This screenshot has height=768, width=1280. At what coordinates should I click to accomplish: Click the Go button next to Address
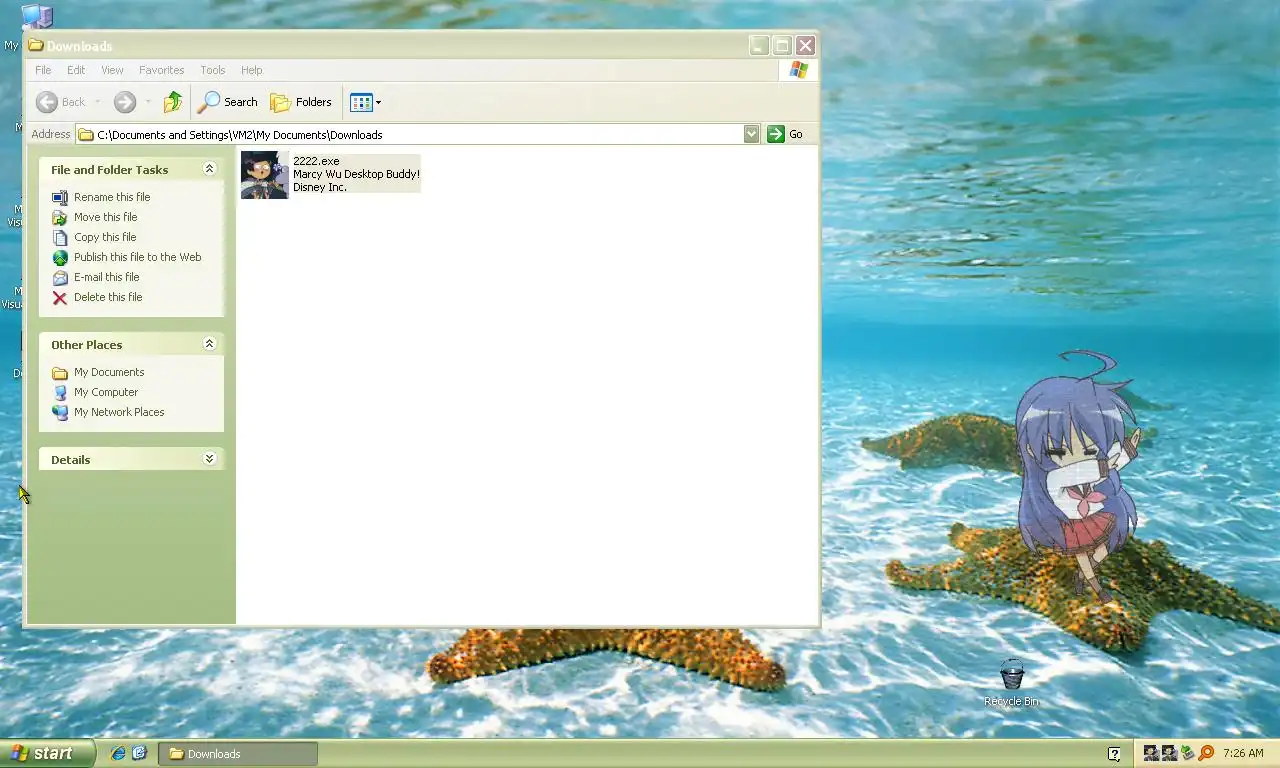tap(785, 134)
